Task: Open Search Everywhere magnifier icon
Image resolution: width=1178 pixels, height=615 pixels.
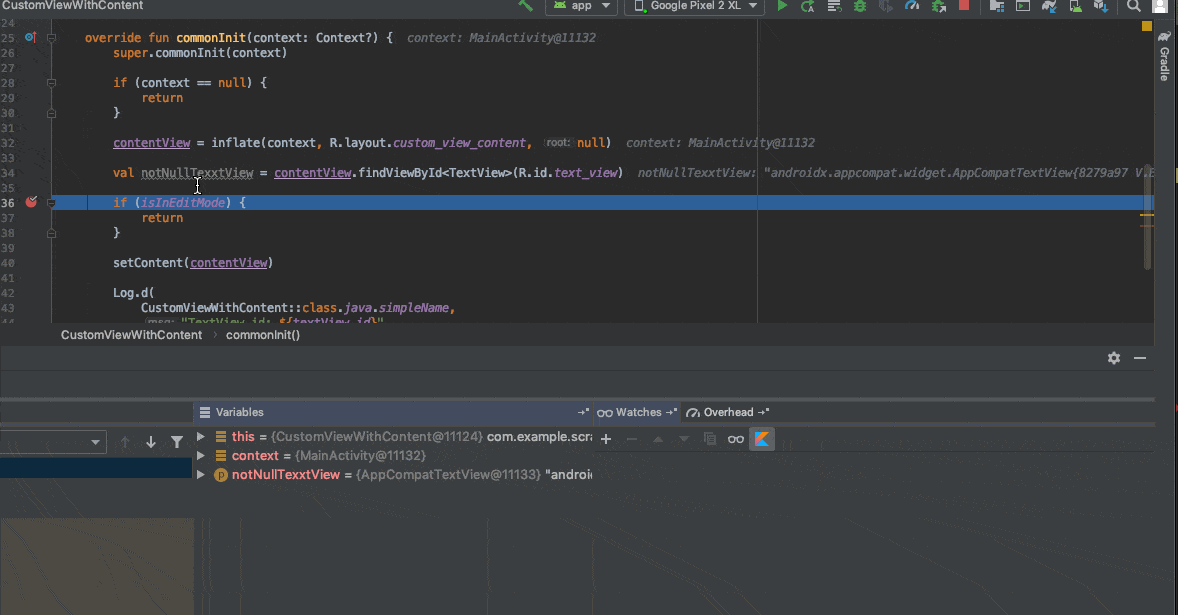Action: tap(1134, 6)
